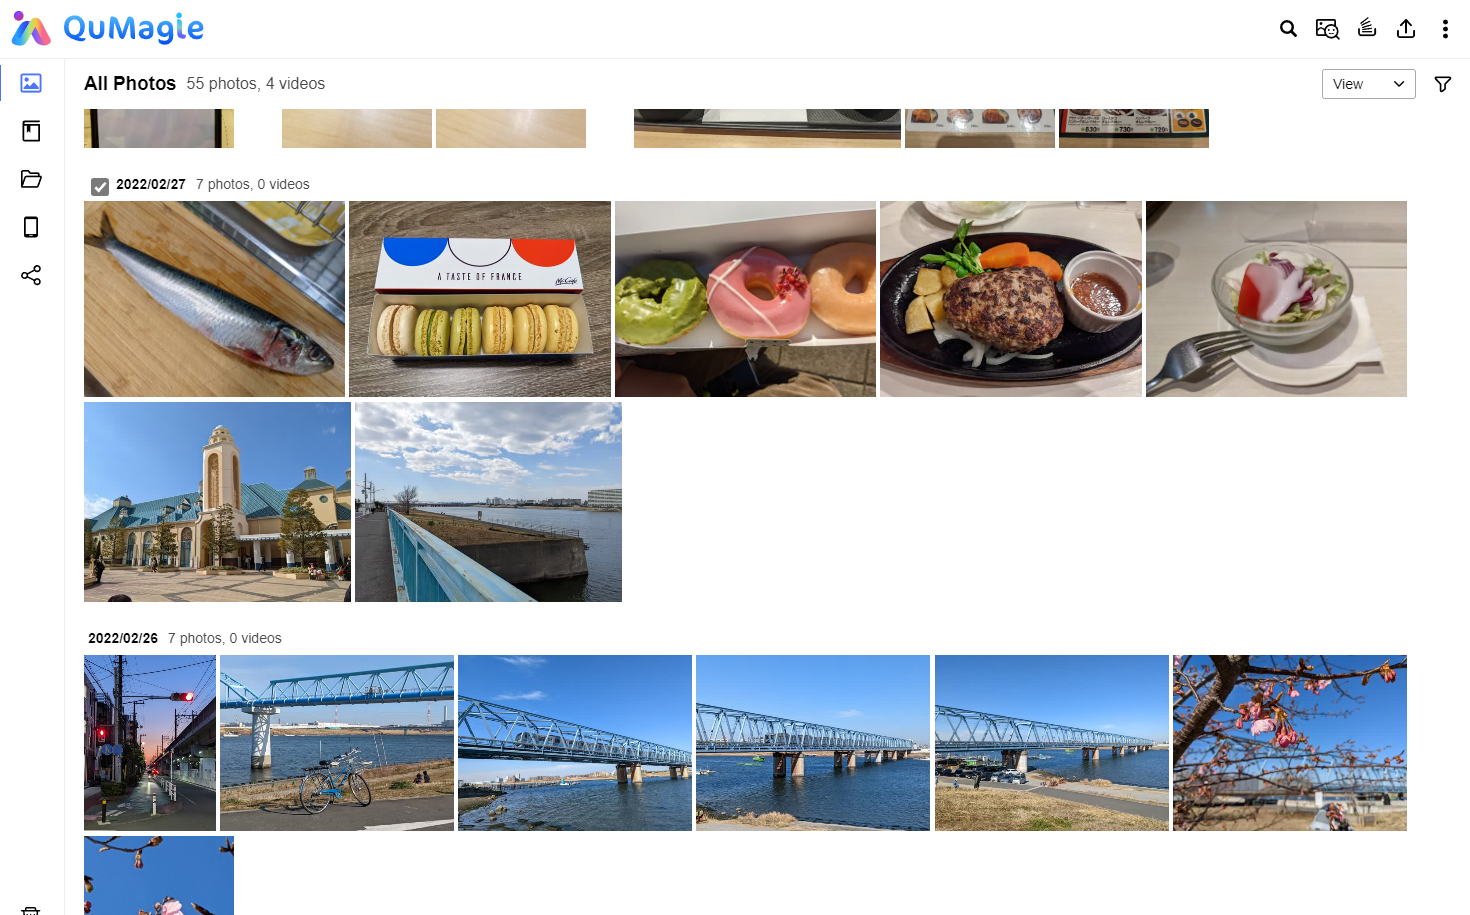
Task: Open the advanced photo search icon
Action: point(1327,29)
